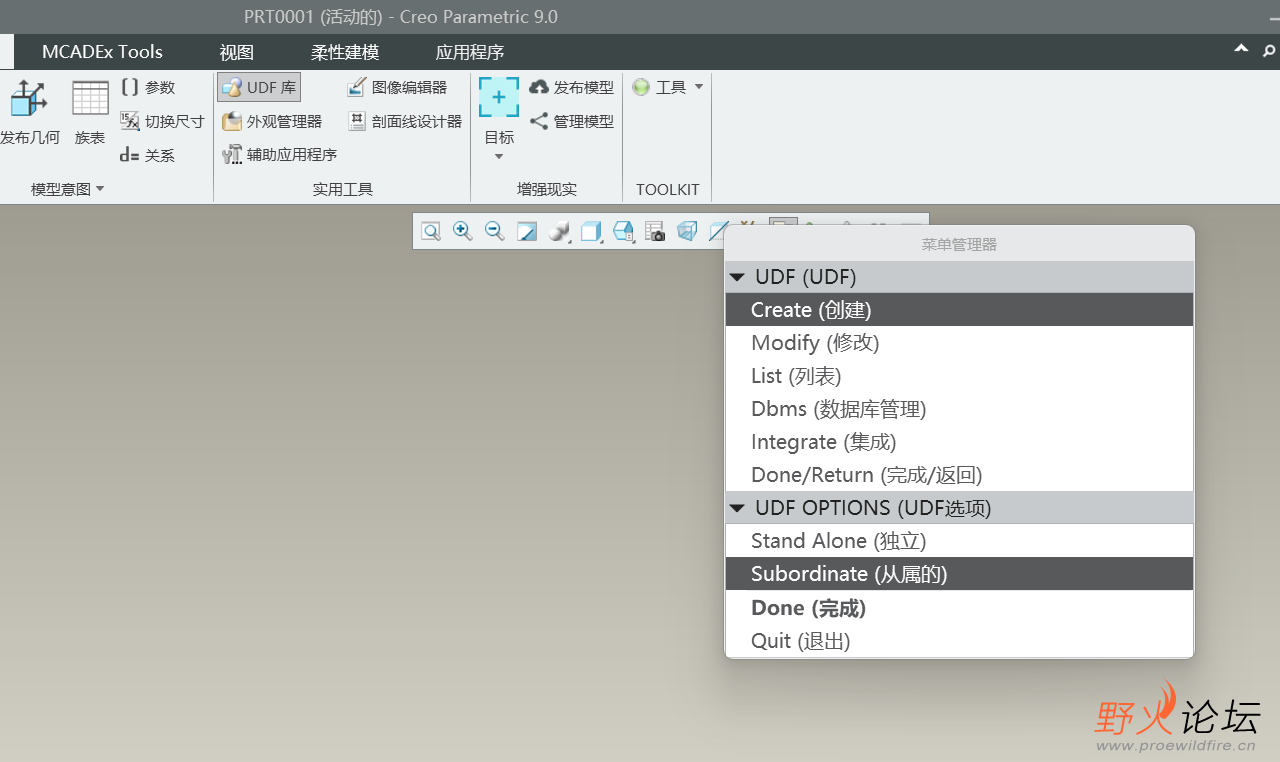Collapse the UDF OPTIONS section triangle

pyautogui.click(x=737, y=508)
